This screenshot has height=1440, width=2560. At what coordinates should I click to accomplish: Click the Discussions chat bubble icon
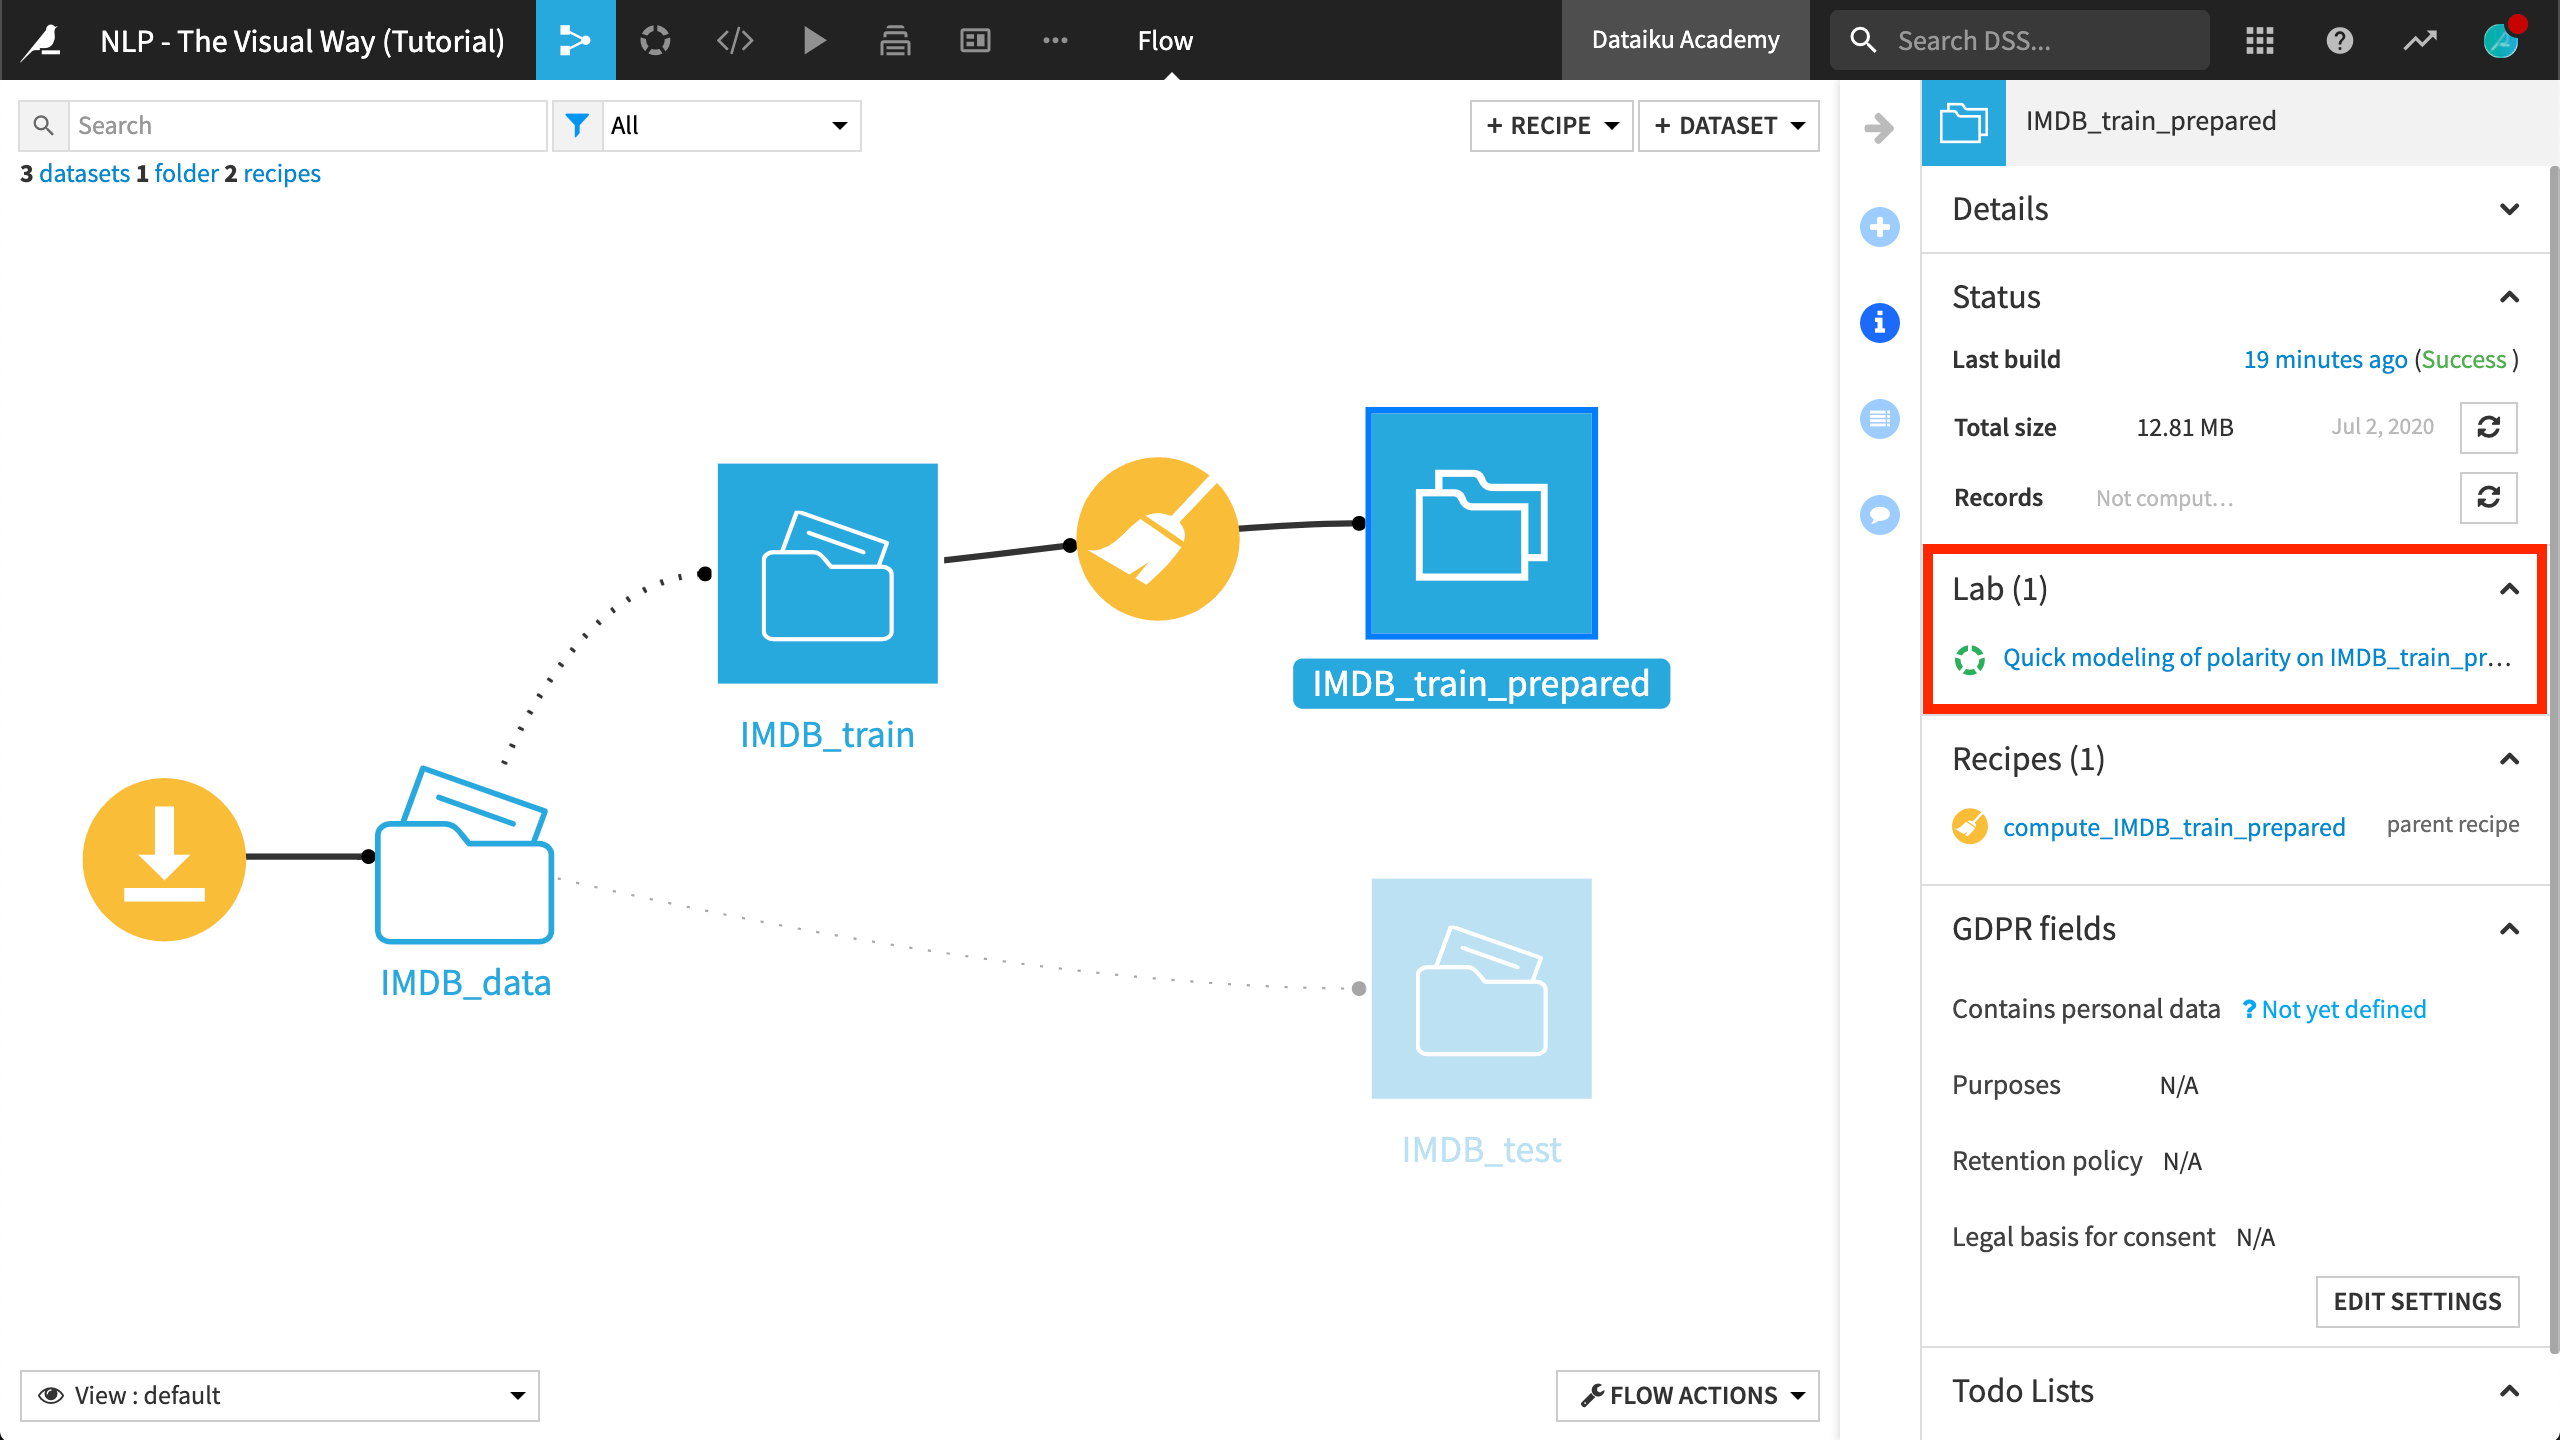tap(1879, 515)
